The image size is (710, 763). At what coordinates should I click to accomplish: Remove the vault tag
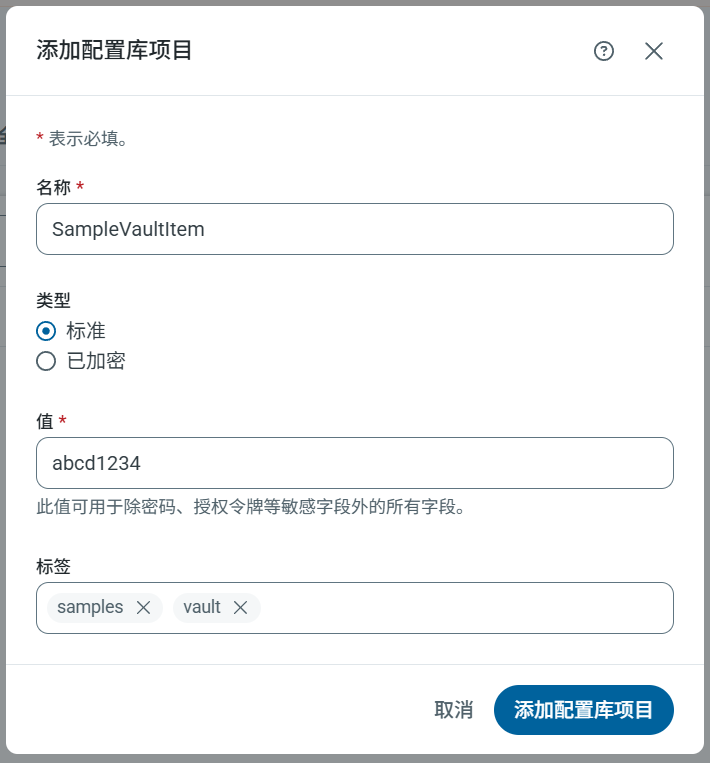[240, 607]
